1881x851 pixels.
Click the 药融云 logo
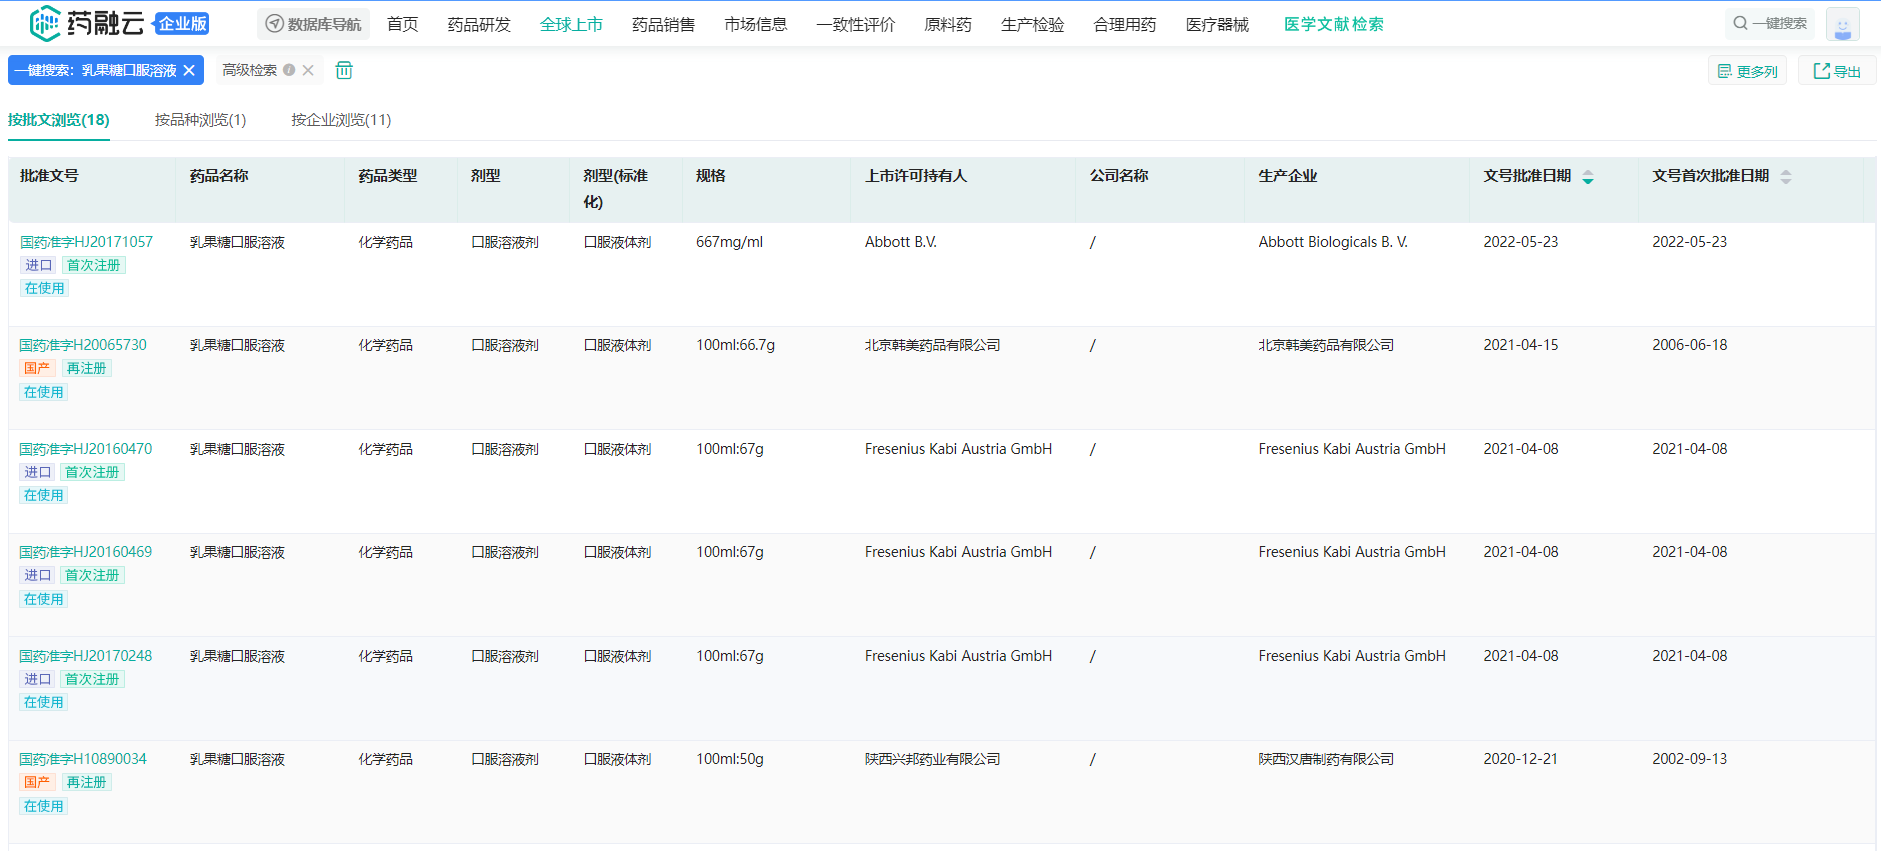pyautogui.click(x=87, y=23)
